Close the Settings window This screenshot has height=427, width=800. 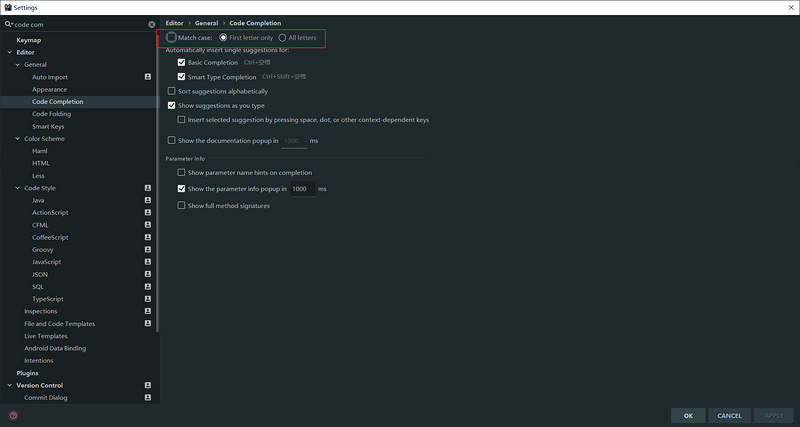[791, 8]
